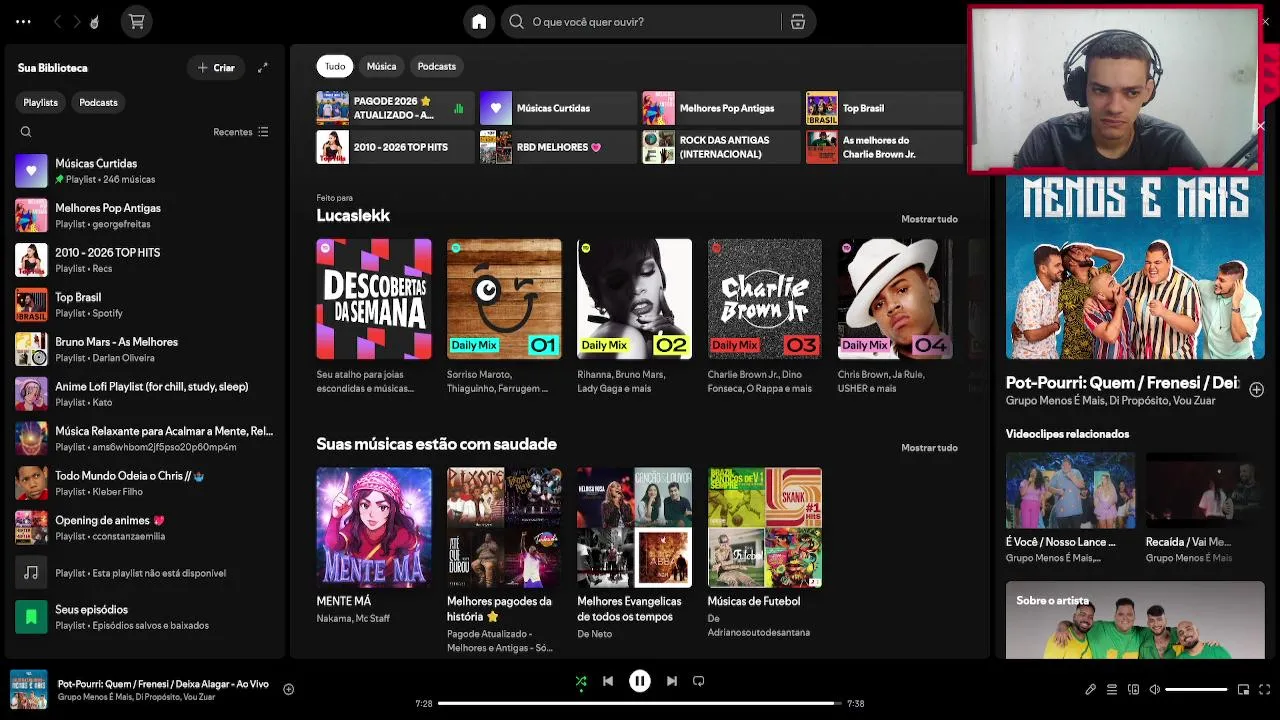Pause the current song
The image size is (1280, 720).
640,682
